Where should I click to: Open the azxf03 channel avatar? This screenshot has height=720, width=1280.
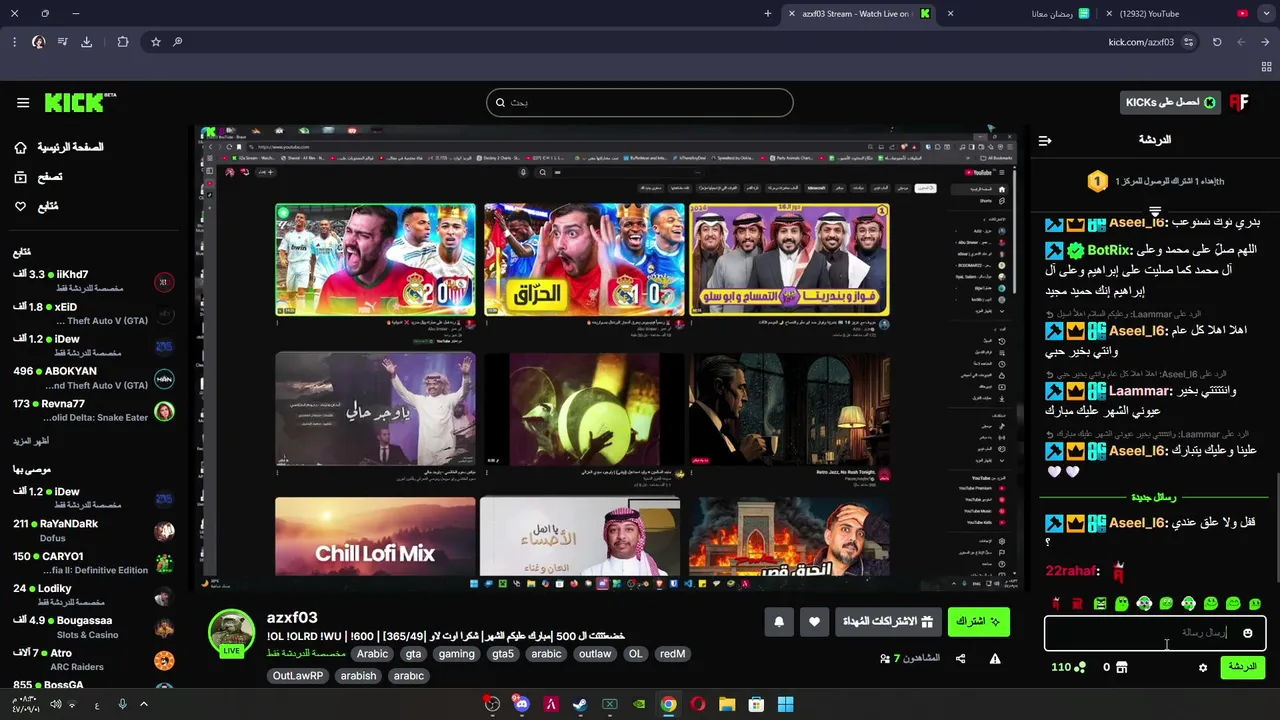[231, 633]
